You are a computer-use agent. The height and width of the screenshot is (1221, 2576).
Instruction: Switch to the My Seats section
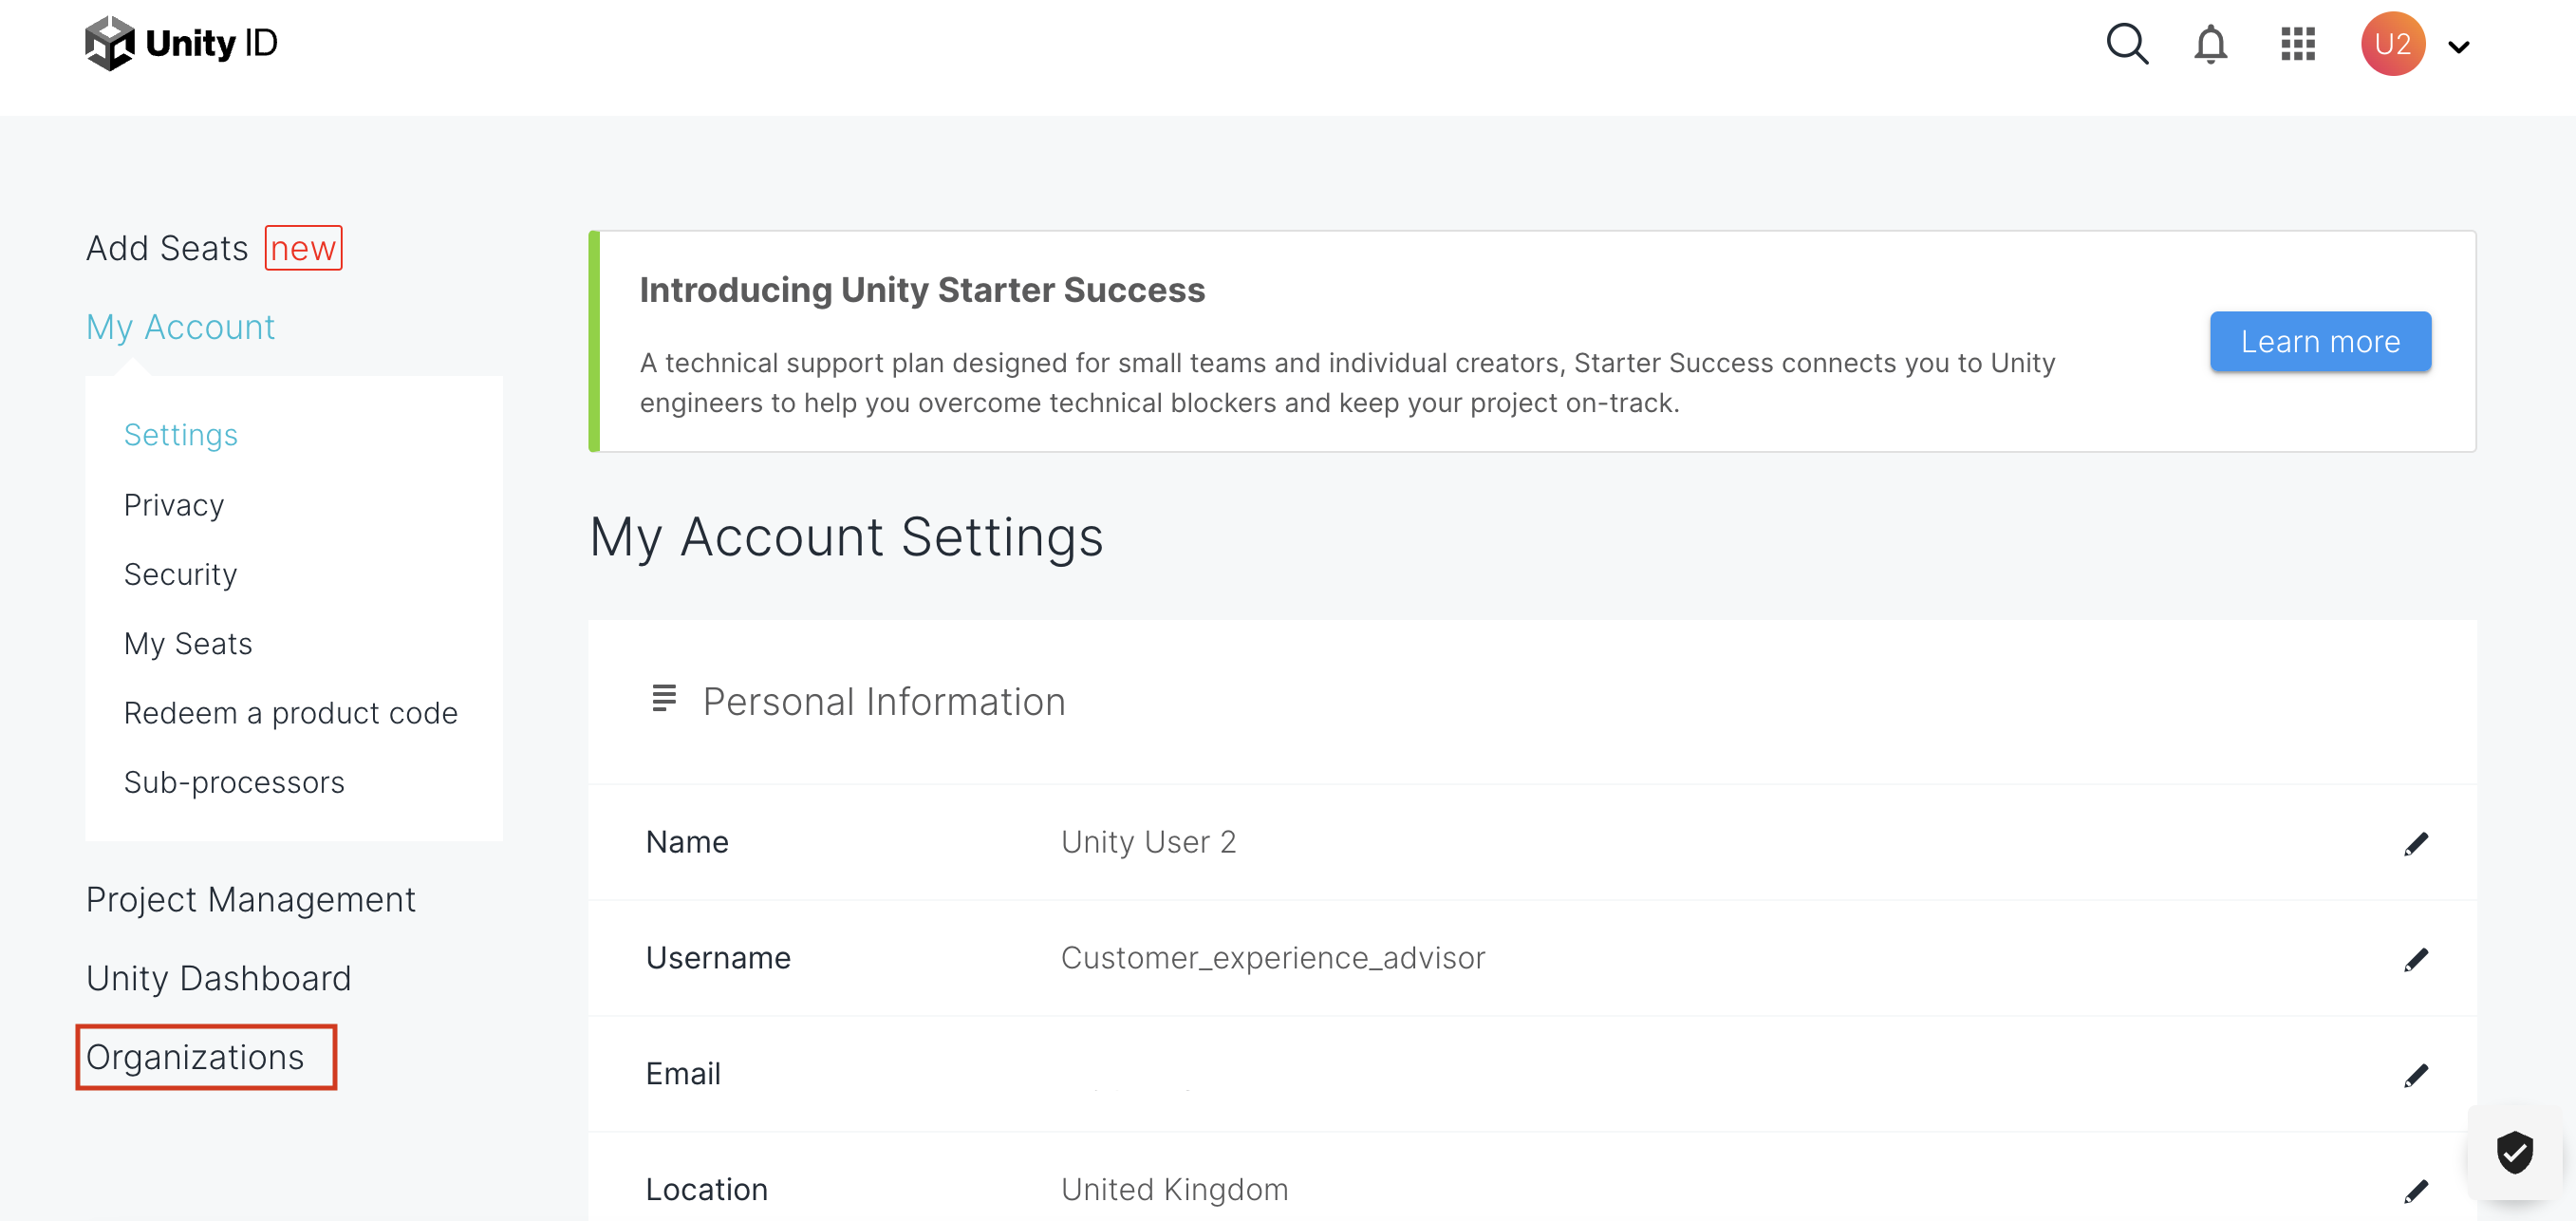click(188, 643)
